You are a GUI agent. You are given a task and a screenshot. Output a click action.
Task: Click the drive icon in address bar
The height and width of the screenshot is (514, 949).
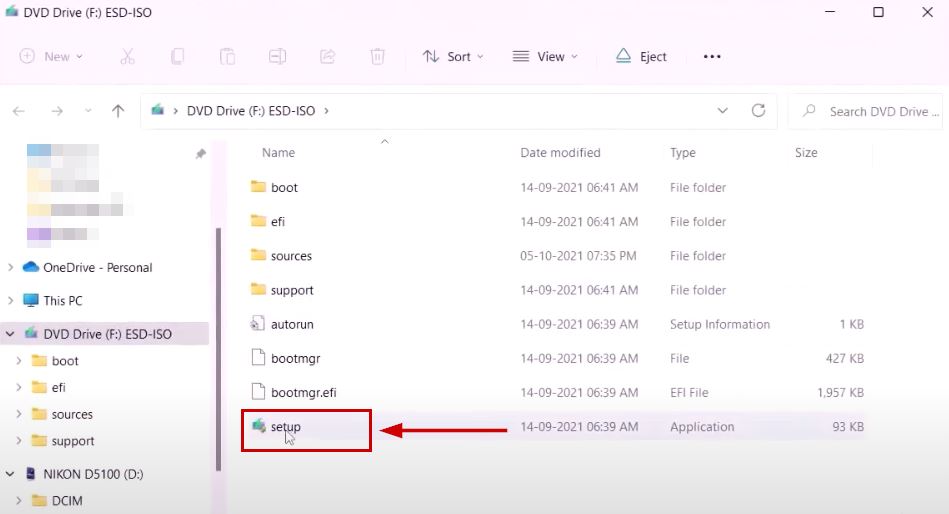pos(158,110)
